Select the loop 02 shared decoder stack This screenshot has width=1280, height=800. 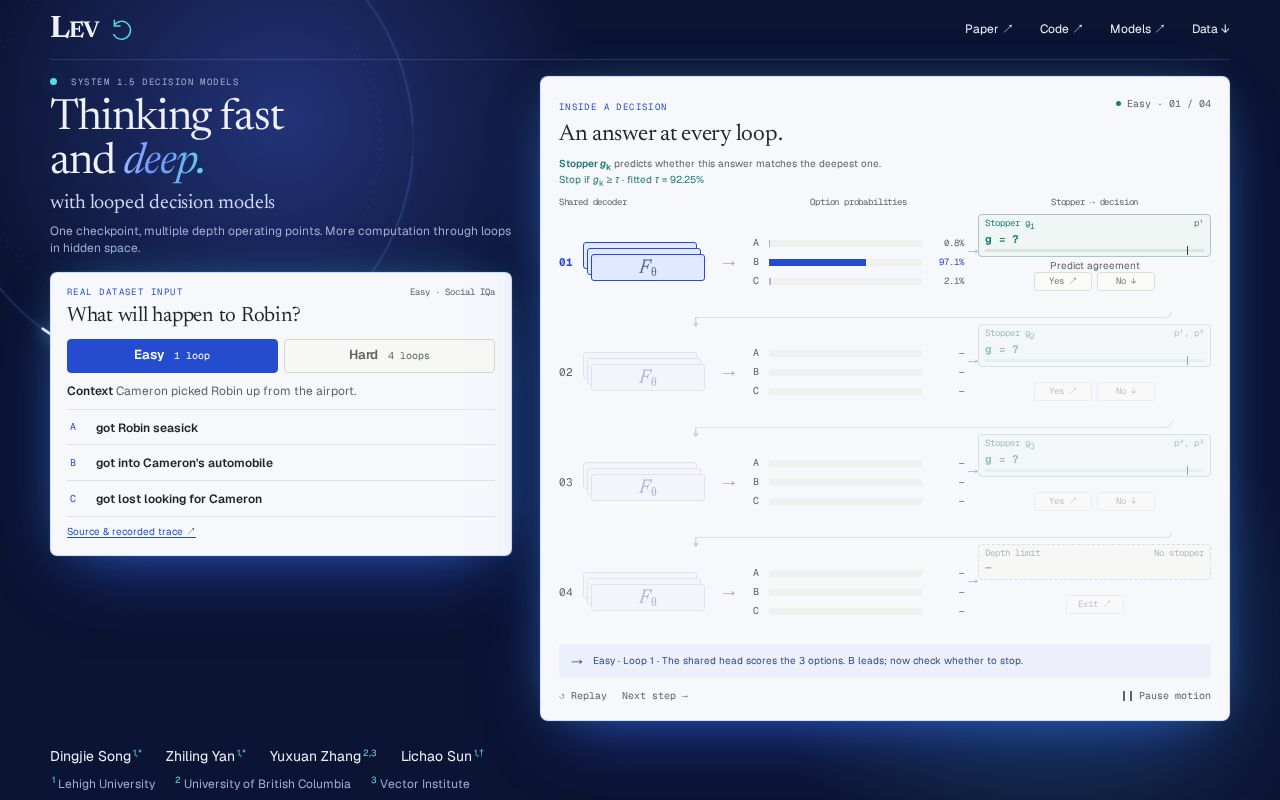click(x=644, y=372)
